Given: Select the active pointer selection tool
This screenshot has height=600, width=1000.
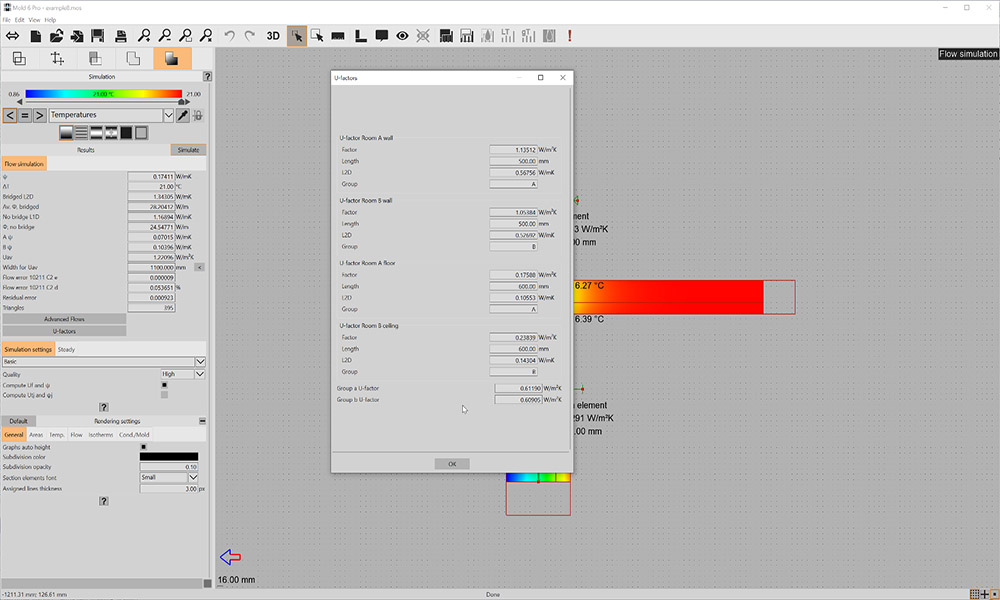Looking at the screenshot, I should [x=297, y=36].
